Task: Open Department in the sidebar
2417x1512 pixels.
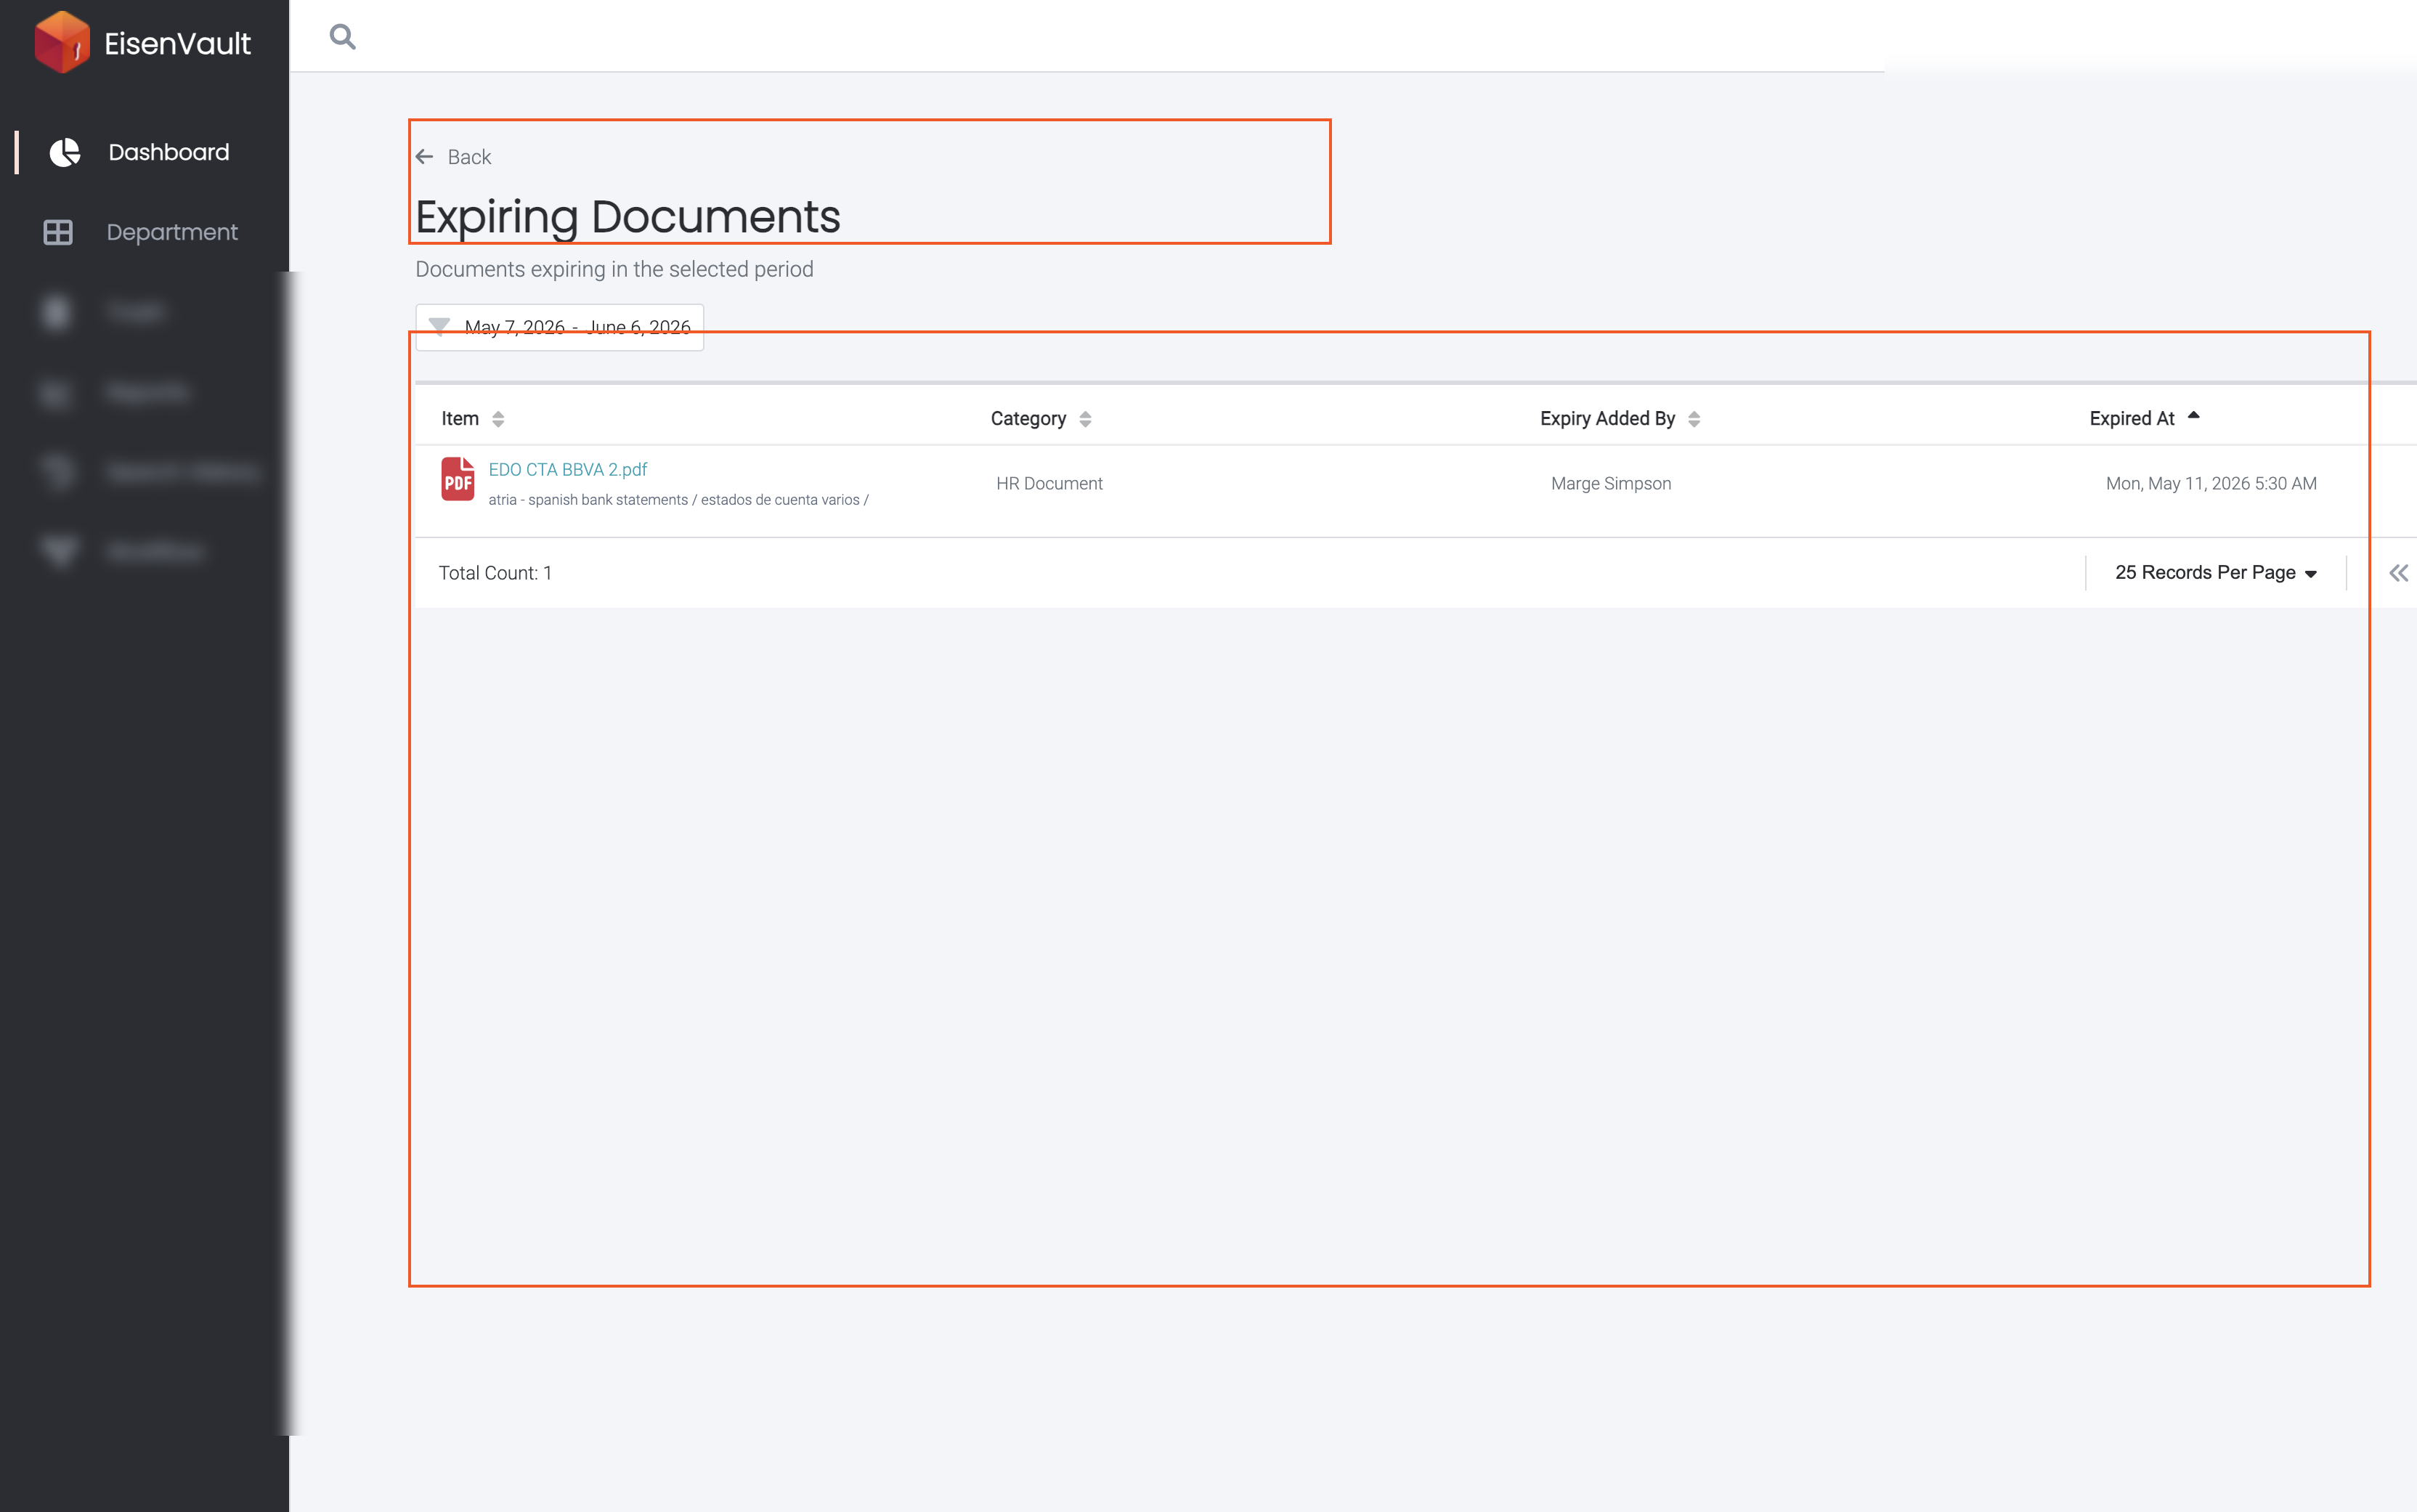Action: (172, 232)
